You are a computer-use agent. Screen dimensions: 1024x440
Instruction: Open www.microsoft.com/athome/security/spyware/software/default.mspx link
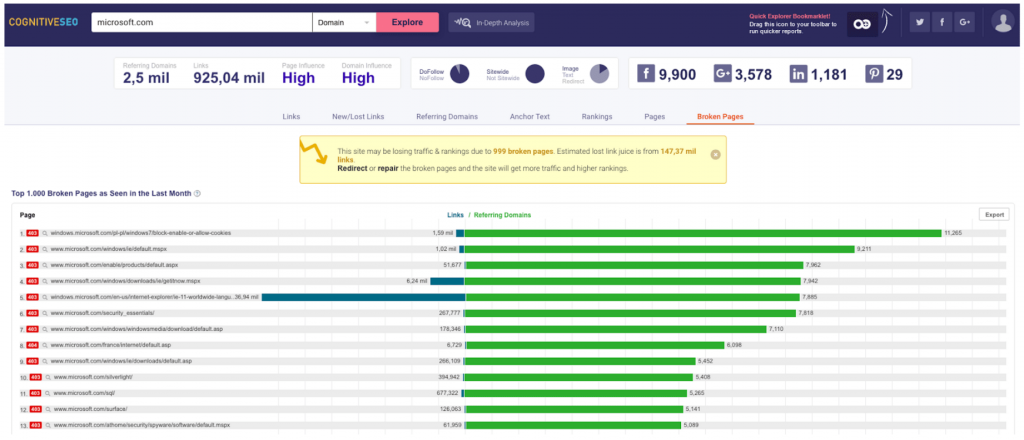tap(142, 425)
